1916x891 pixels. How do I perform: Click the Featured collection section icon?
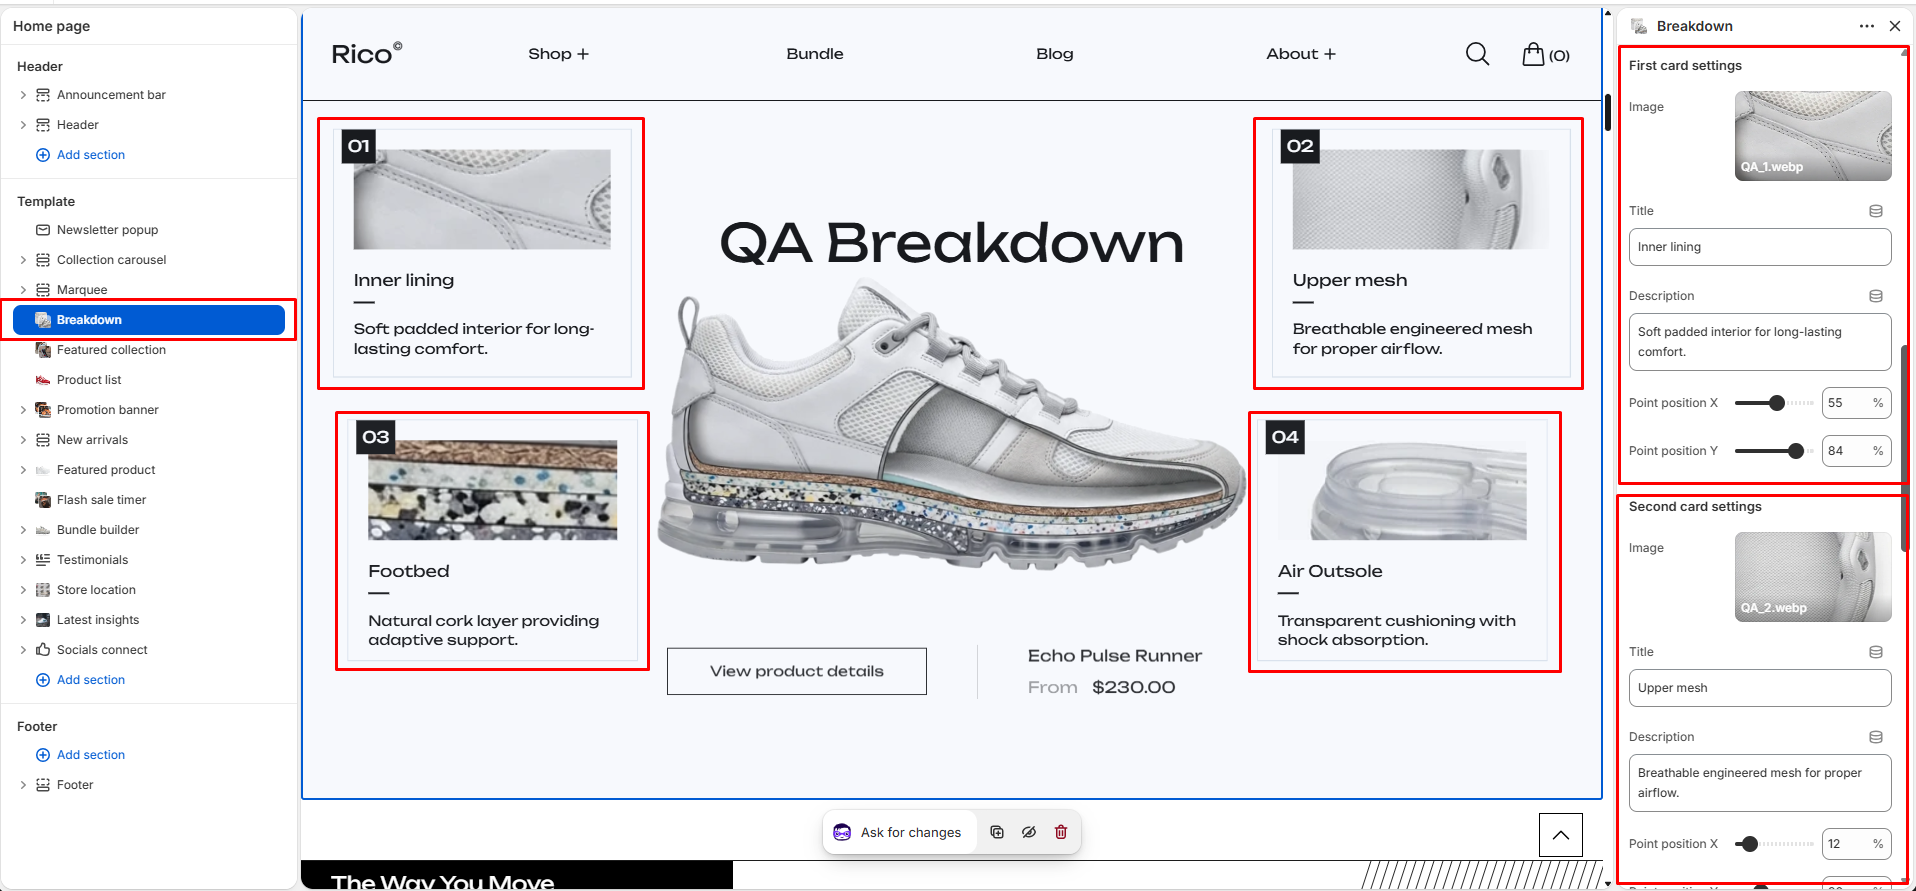coord(43,350)
